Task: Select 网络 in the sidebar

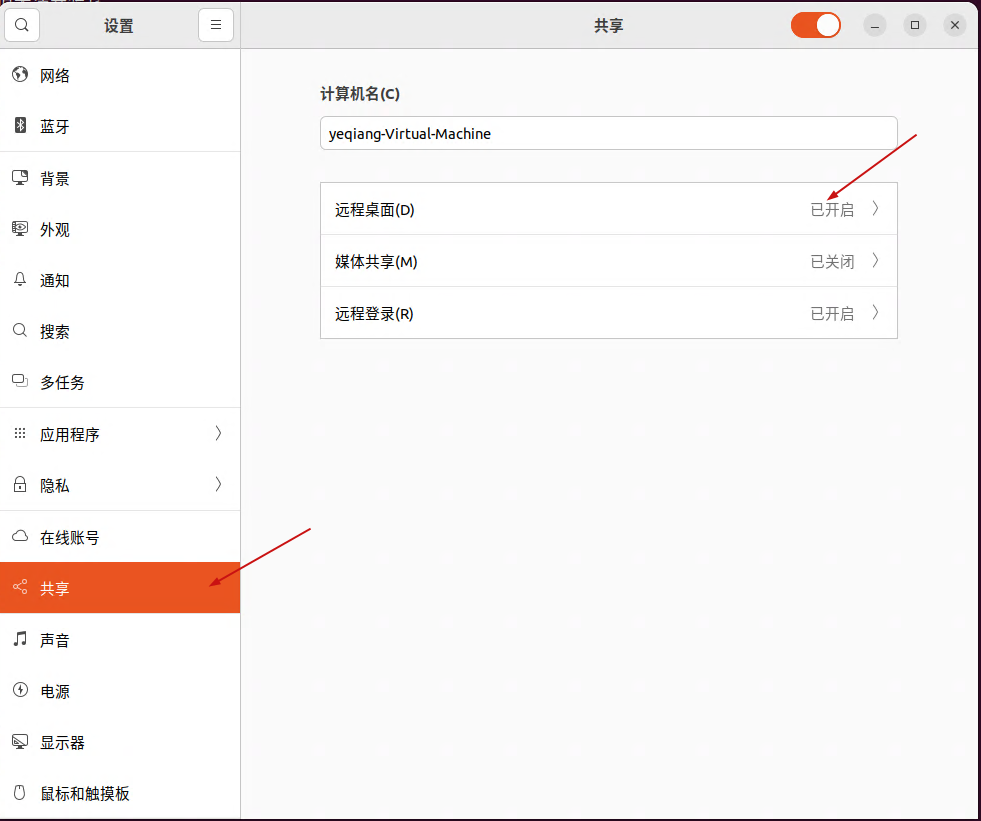Action: tap(120, 75)
